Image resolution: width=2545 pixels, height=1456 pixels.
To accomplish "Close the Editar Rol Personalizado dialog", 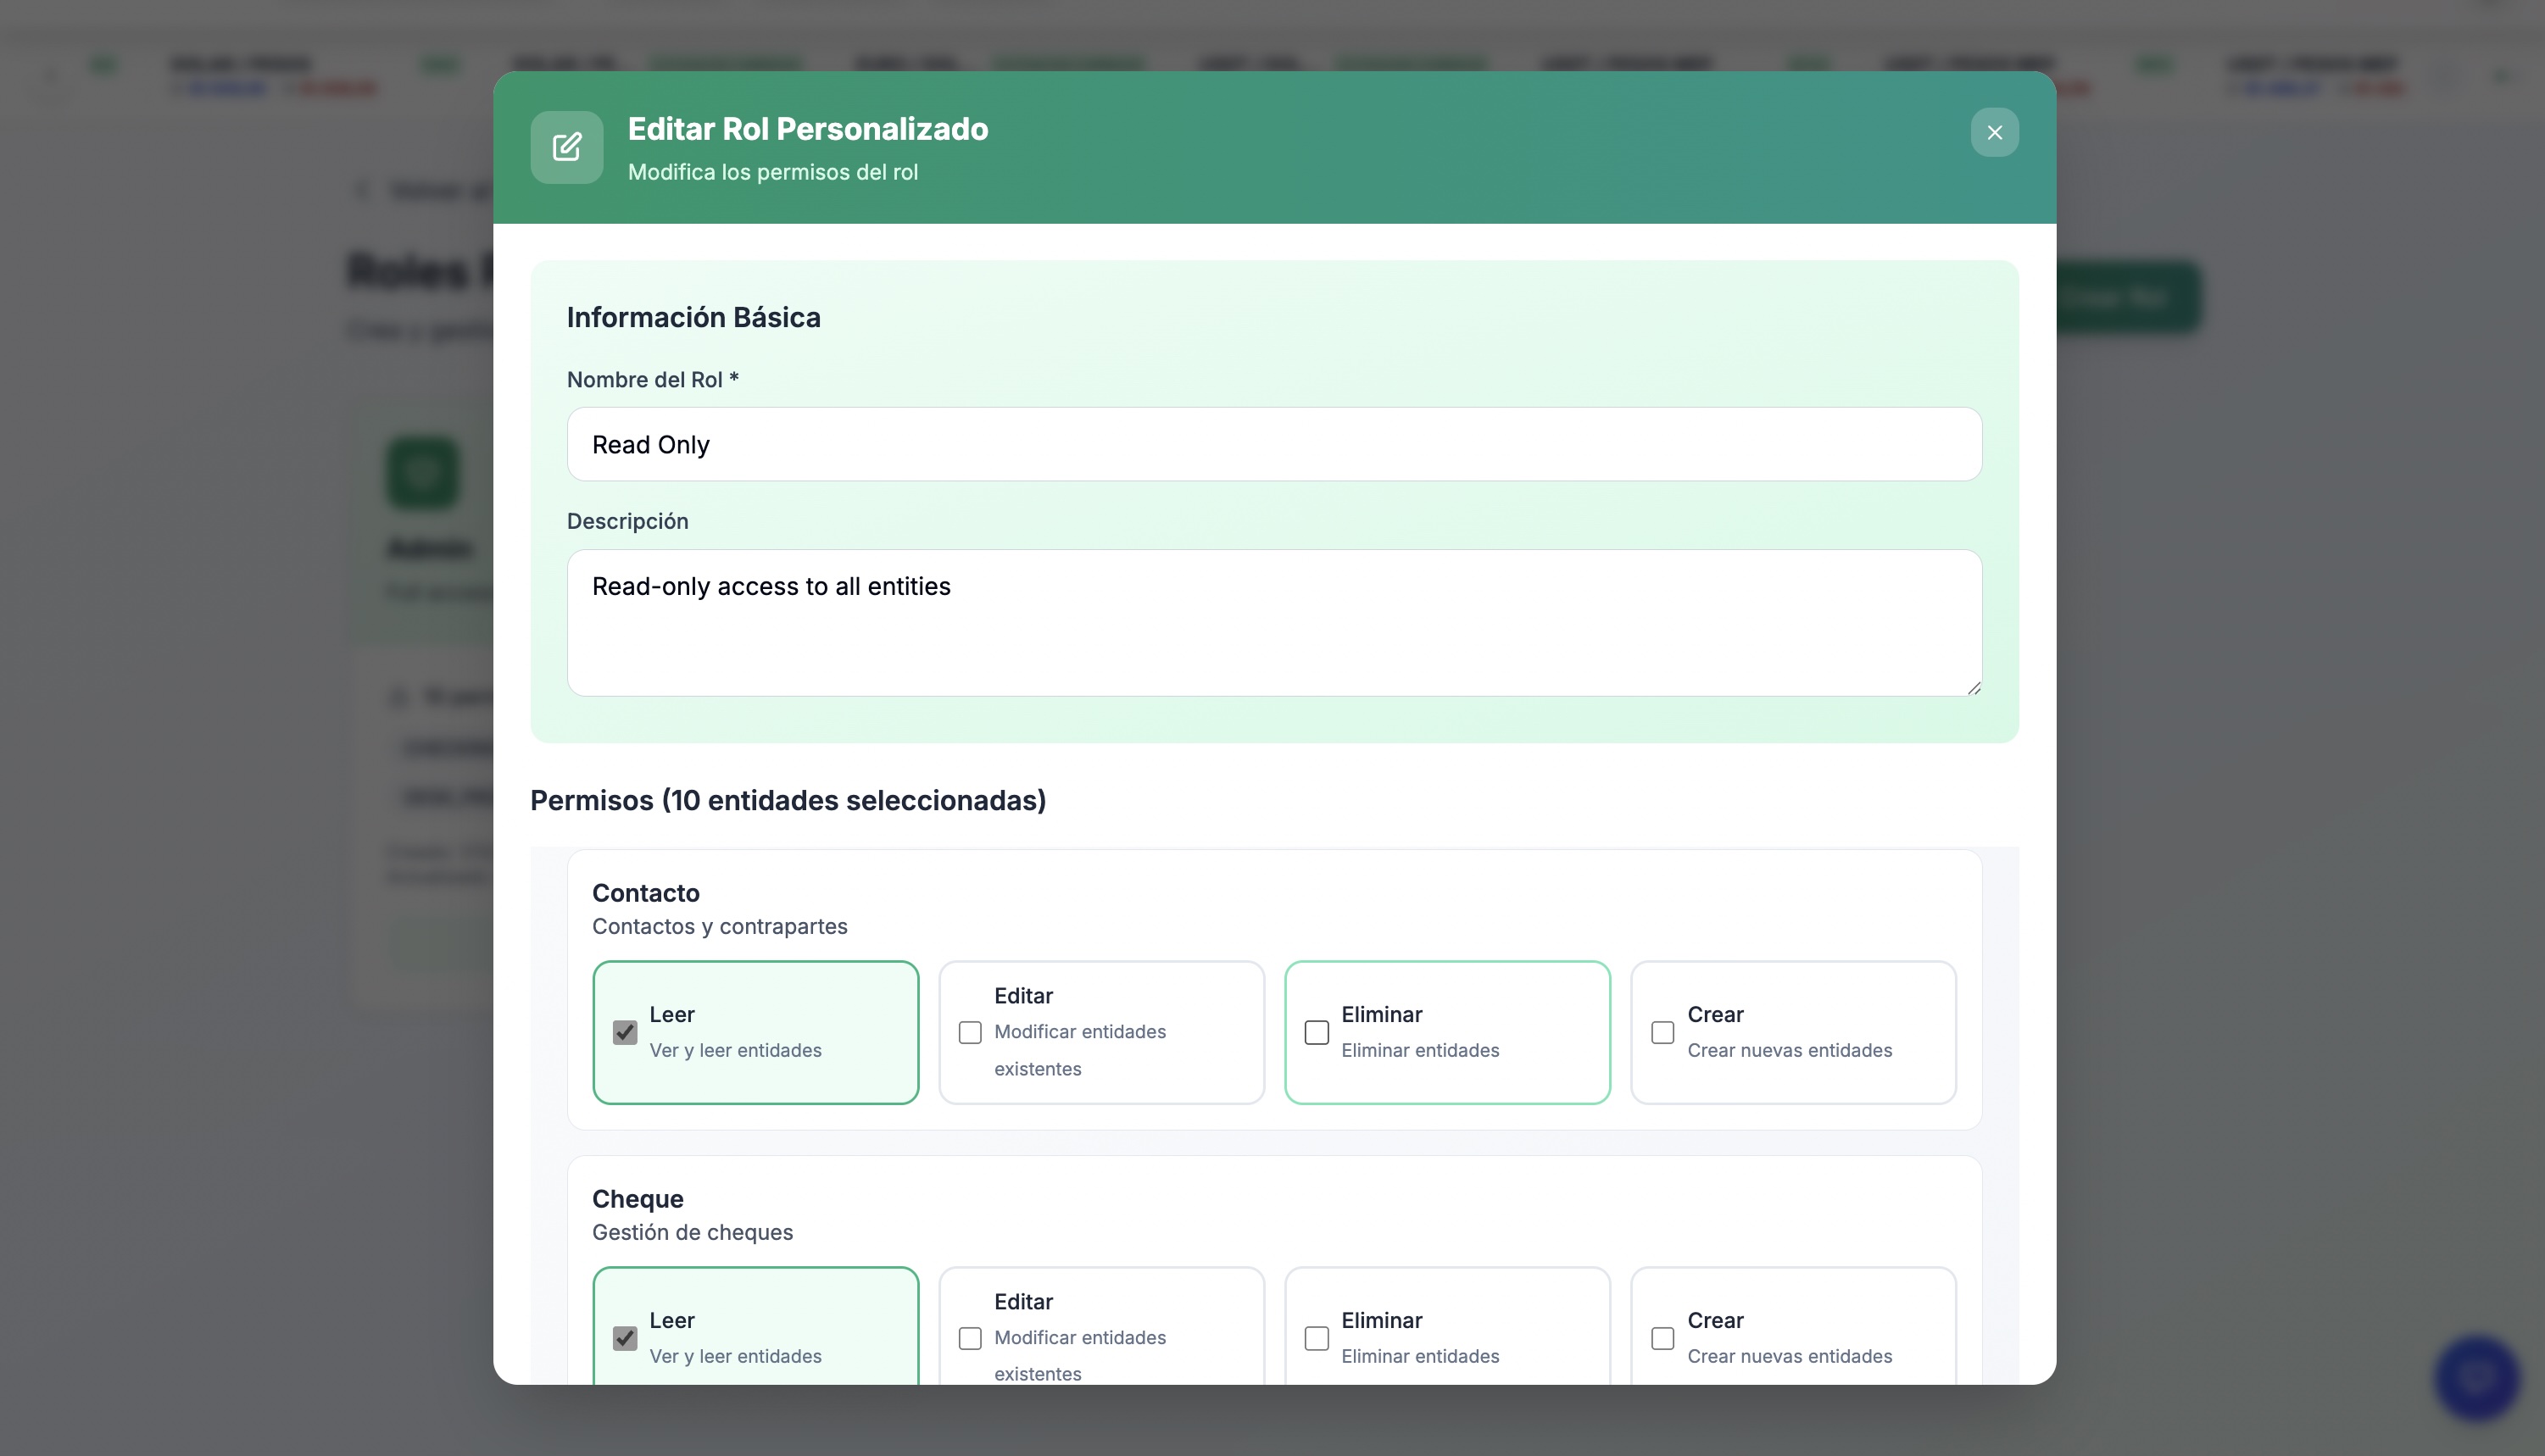I will tap(1994, 132).
